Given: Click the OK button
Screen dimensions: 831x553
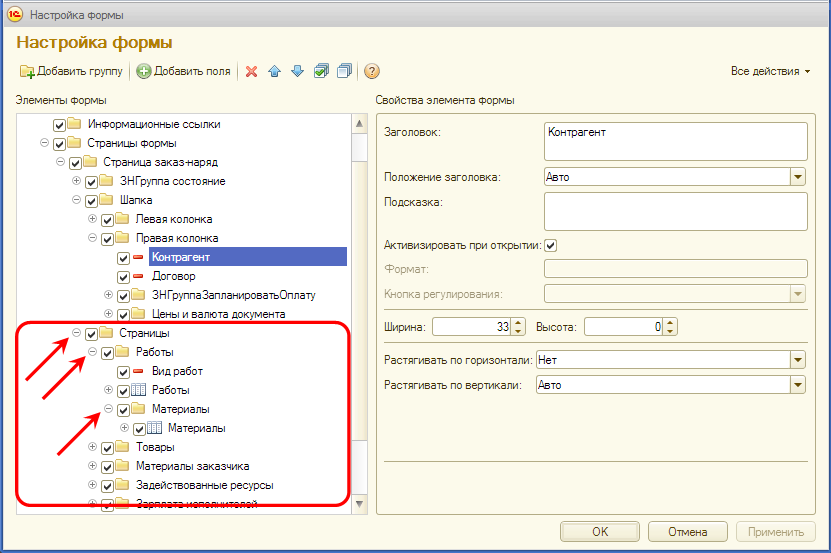Looking at the screenshot, I should point(600,532).
